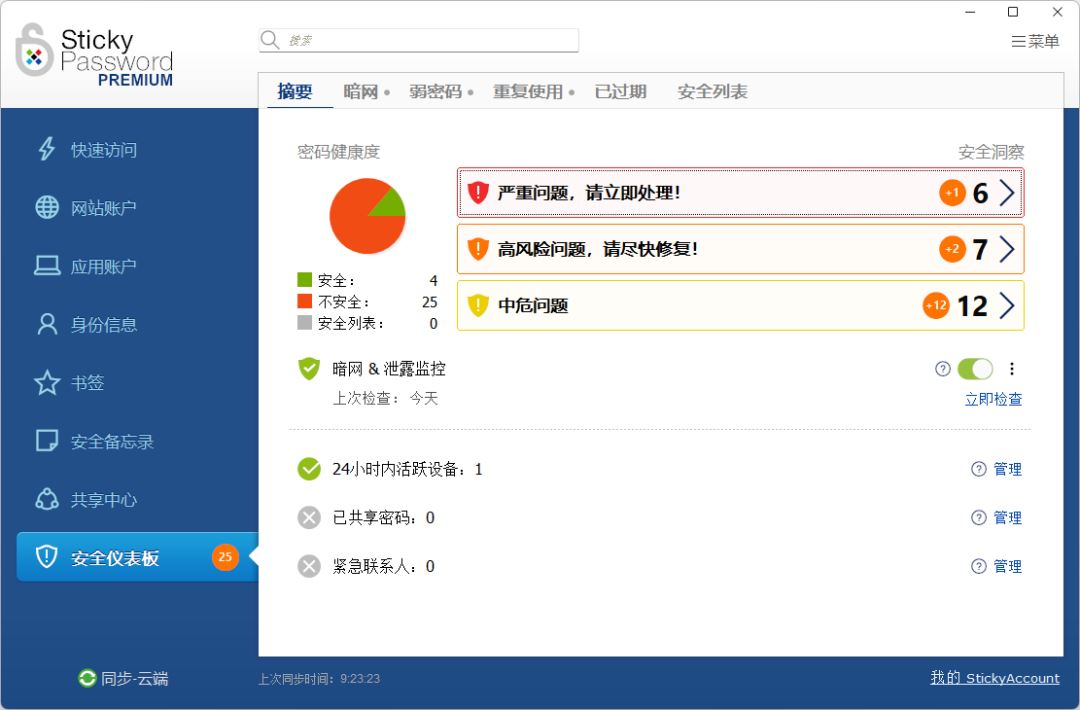This screenshot has height=710, width=1080.
Task: Click the grey X icon for 已共享密码
Action: pyautogui.click(x=309, y=517)
